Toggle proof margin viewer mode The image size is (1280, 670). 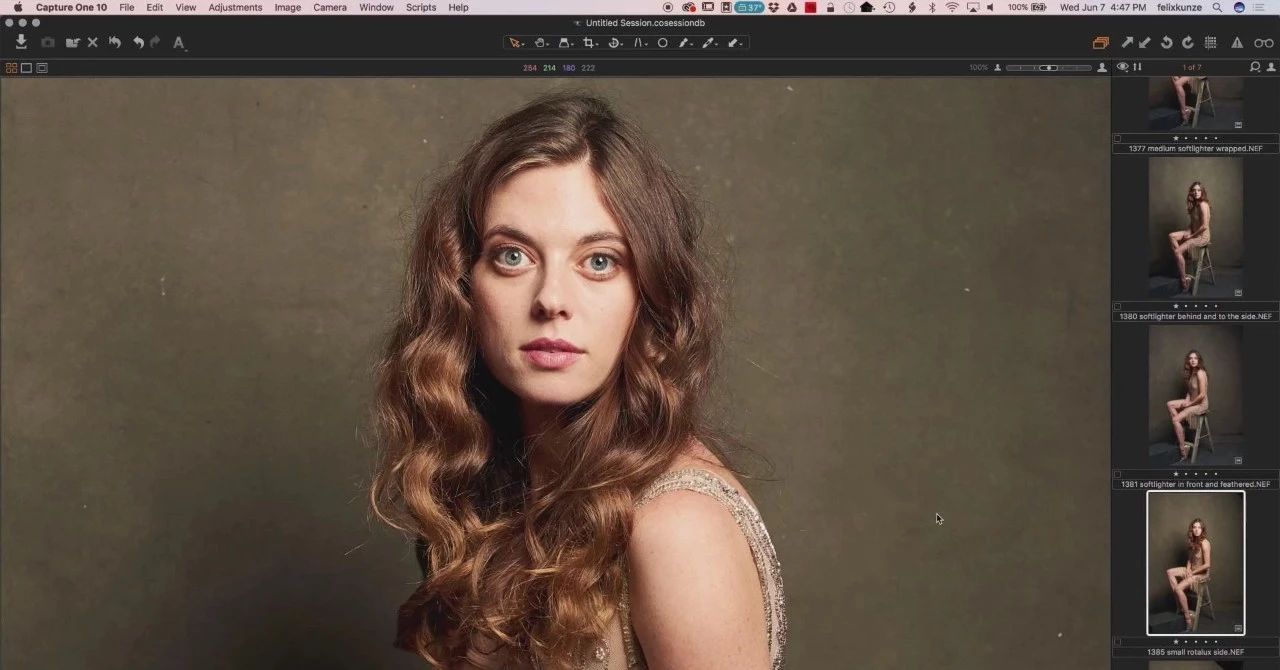pos(42,68)
